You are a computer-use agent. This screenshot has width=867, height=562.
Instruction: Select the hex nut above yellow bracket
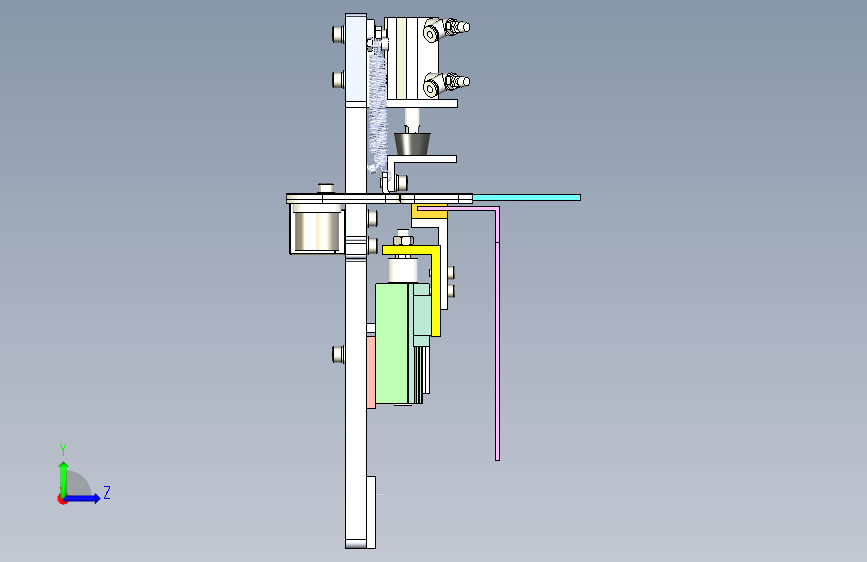[x=403, y=241]
